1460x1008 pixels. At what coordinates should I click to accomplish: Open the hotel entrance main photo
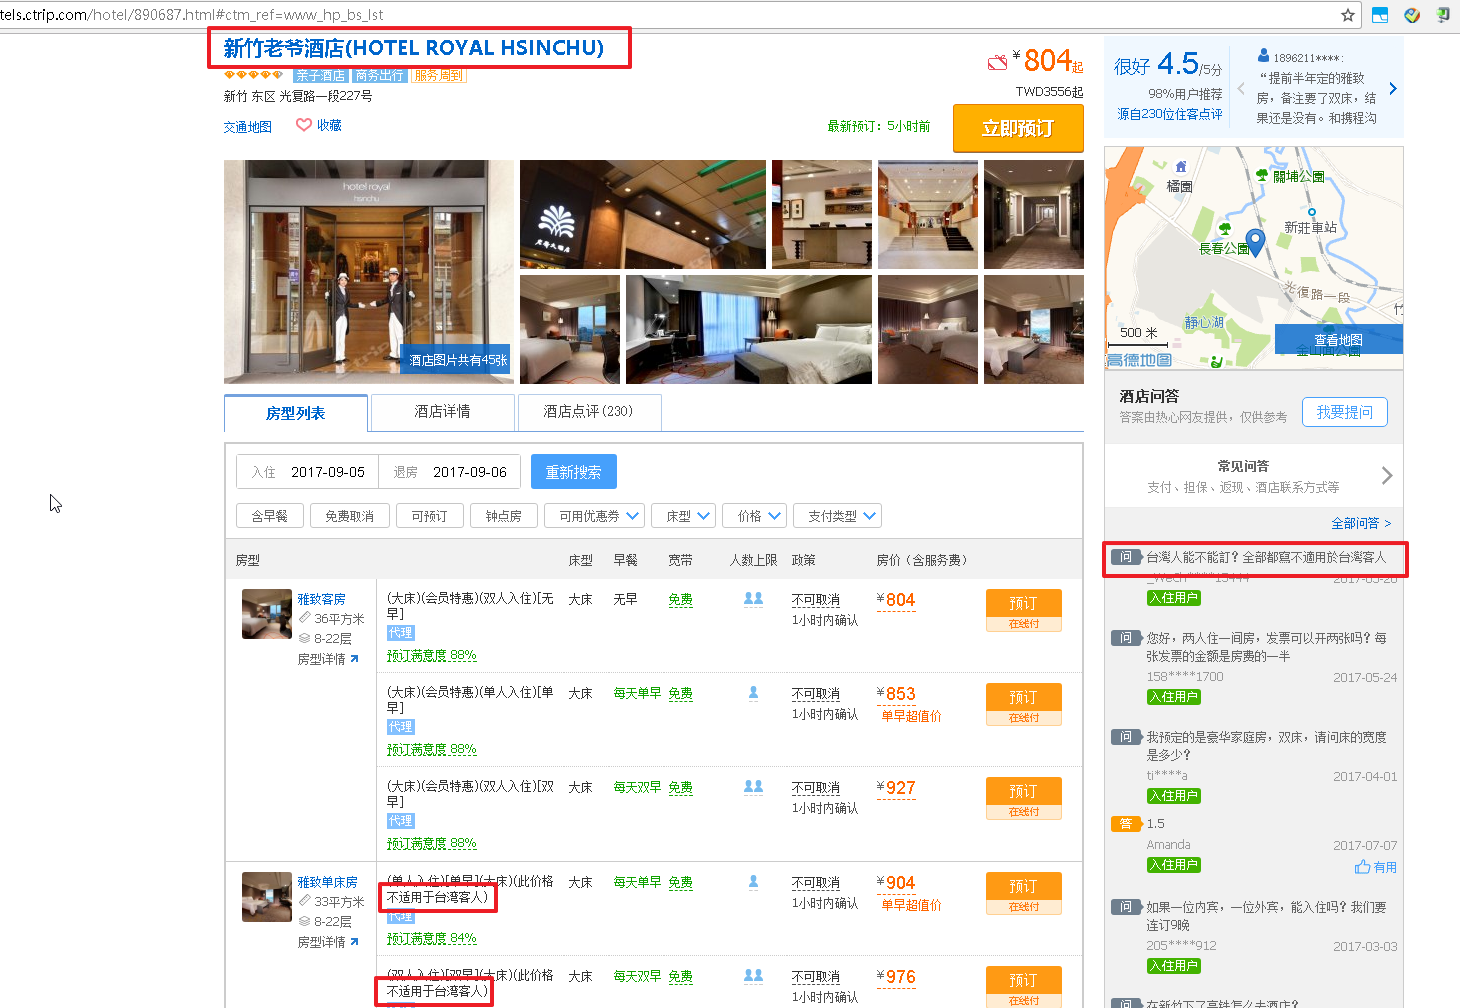pos(368,272)
